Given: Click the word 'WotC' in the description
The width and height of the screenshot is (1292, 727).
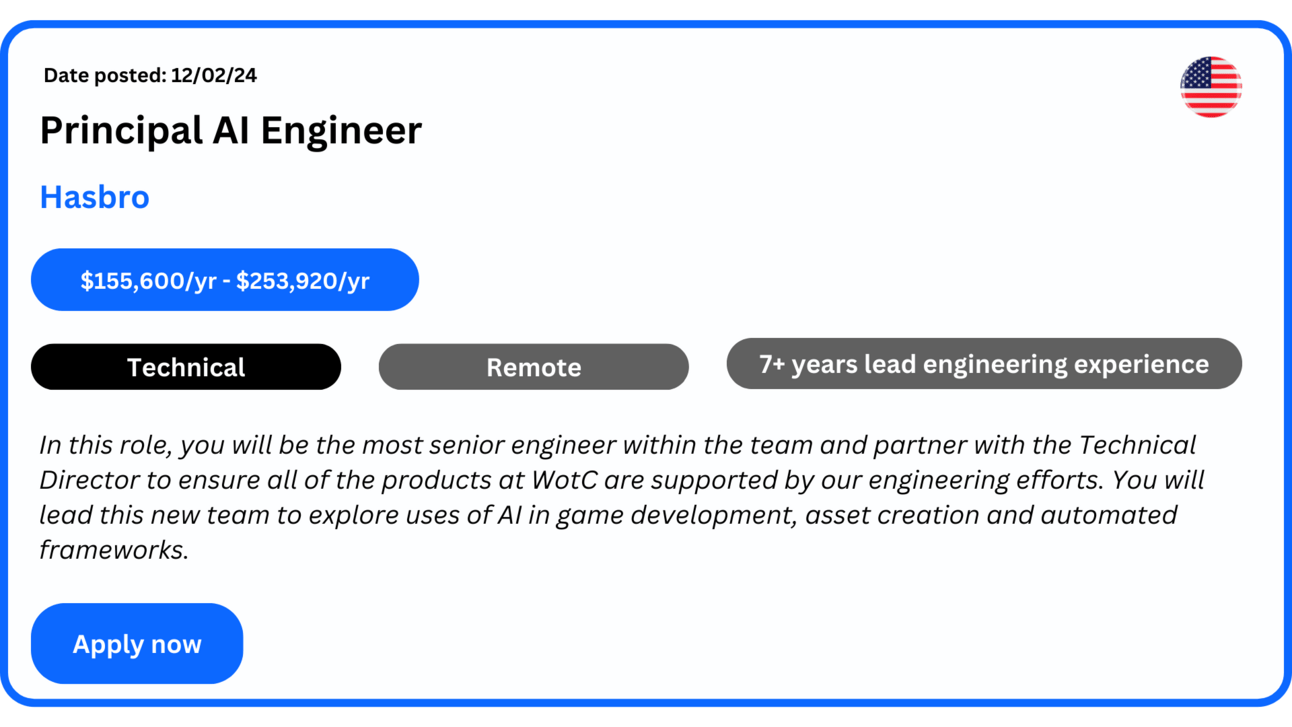Looking at the screenshot, I should tap(564, 480).
